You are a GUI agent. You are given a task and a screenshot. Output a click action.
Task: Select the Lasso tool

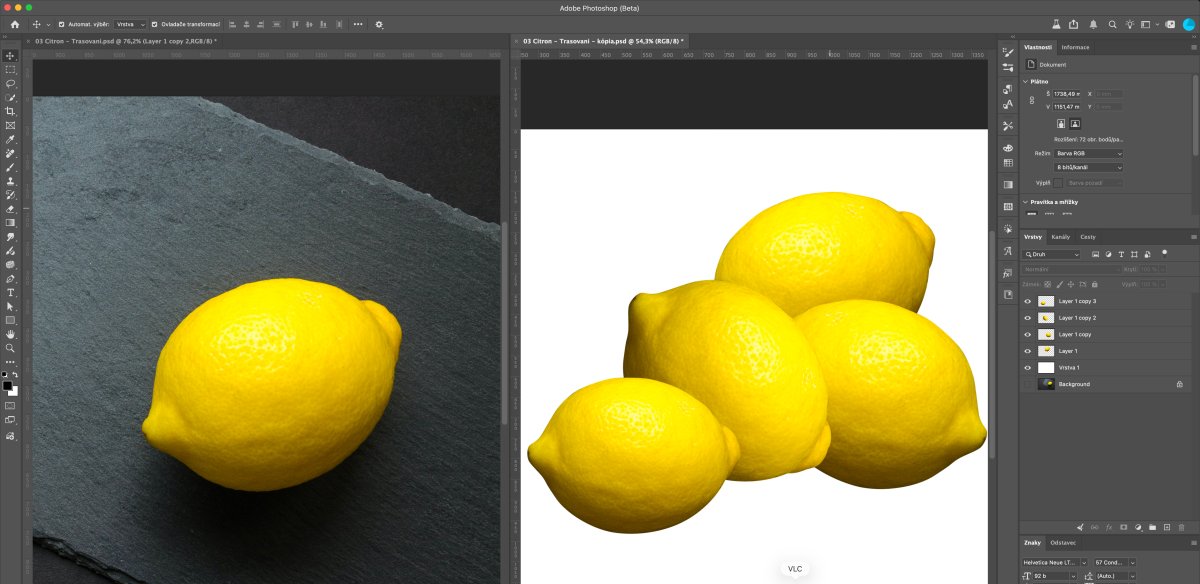tap(10, 83)
